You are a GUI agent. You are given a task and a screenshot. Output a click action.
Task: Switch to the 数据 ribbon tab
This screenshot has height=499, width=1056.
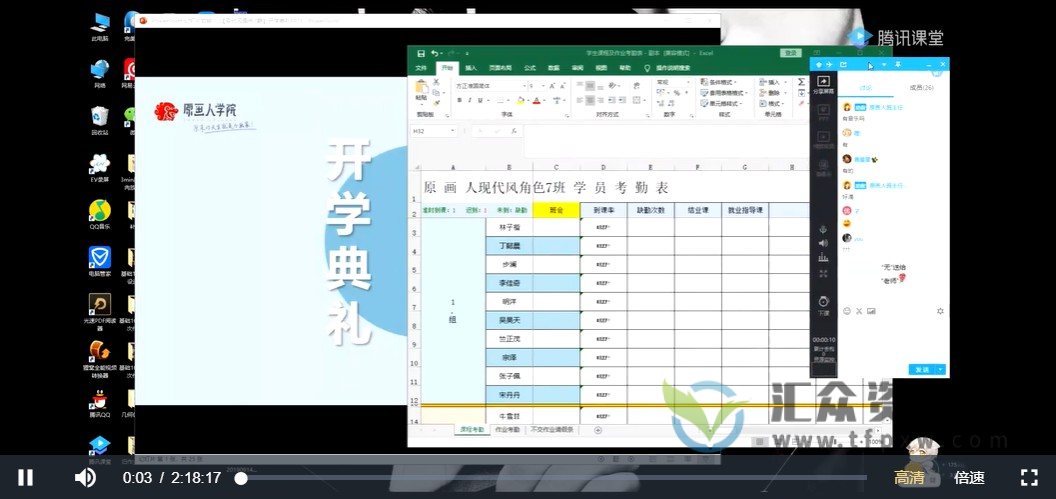tap(554, 68)
